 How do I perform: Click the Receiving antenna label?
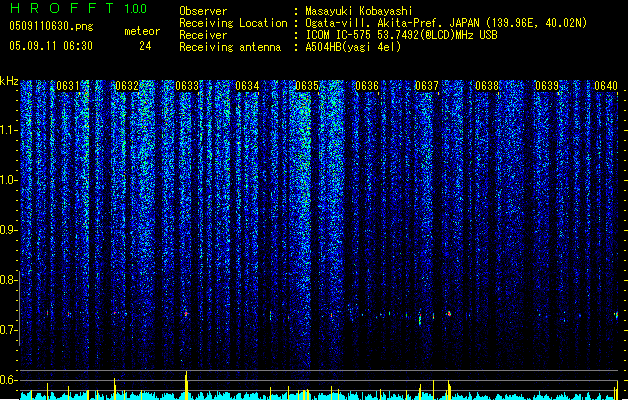pos(230,47)
